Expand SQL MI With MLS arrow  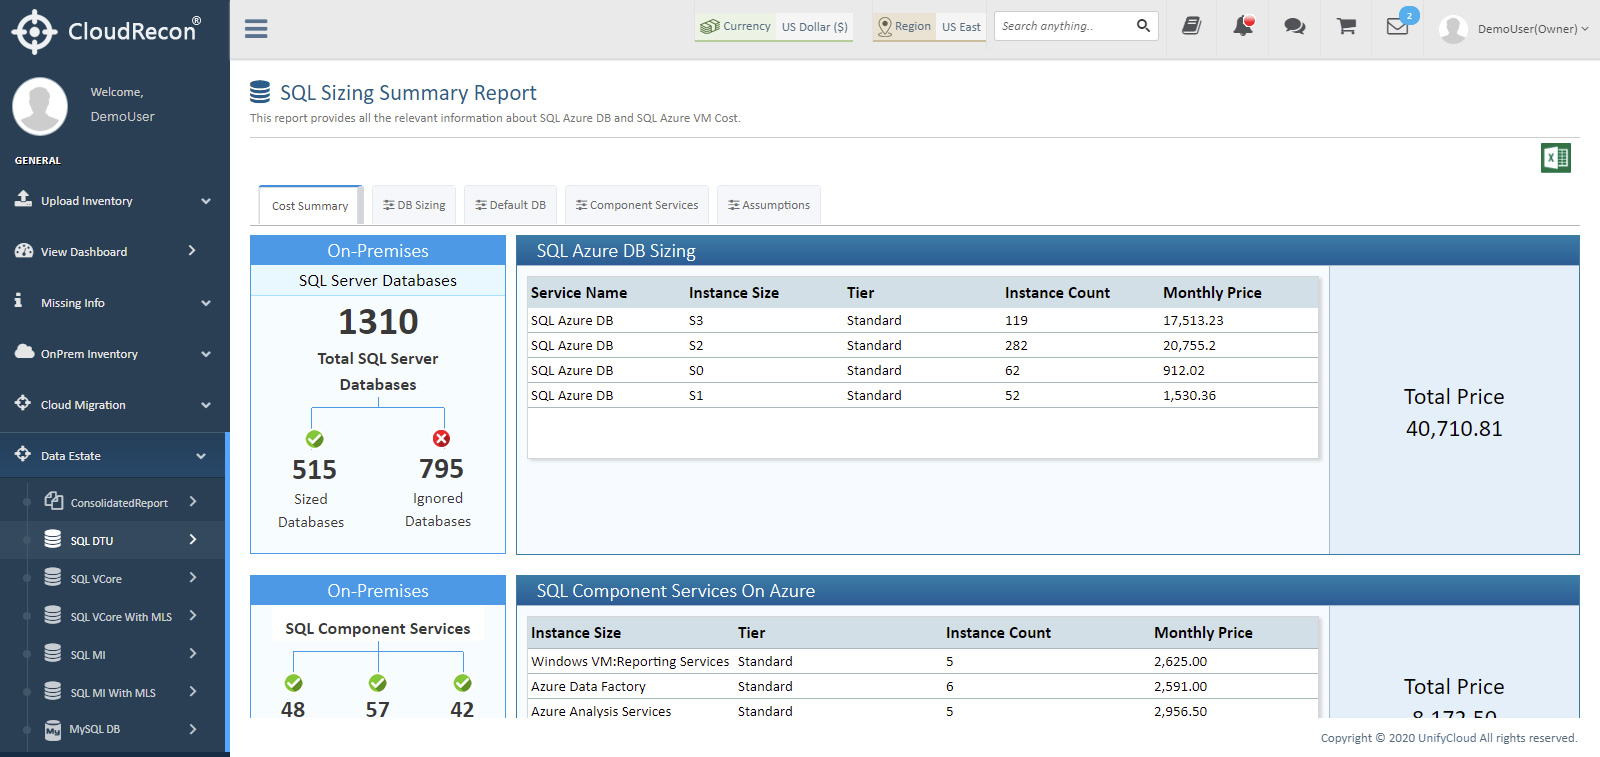(x=193, y=691)
